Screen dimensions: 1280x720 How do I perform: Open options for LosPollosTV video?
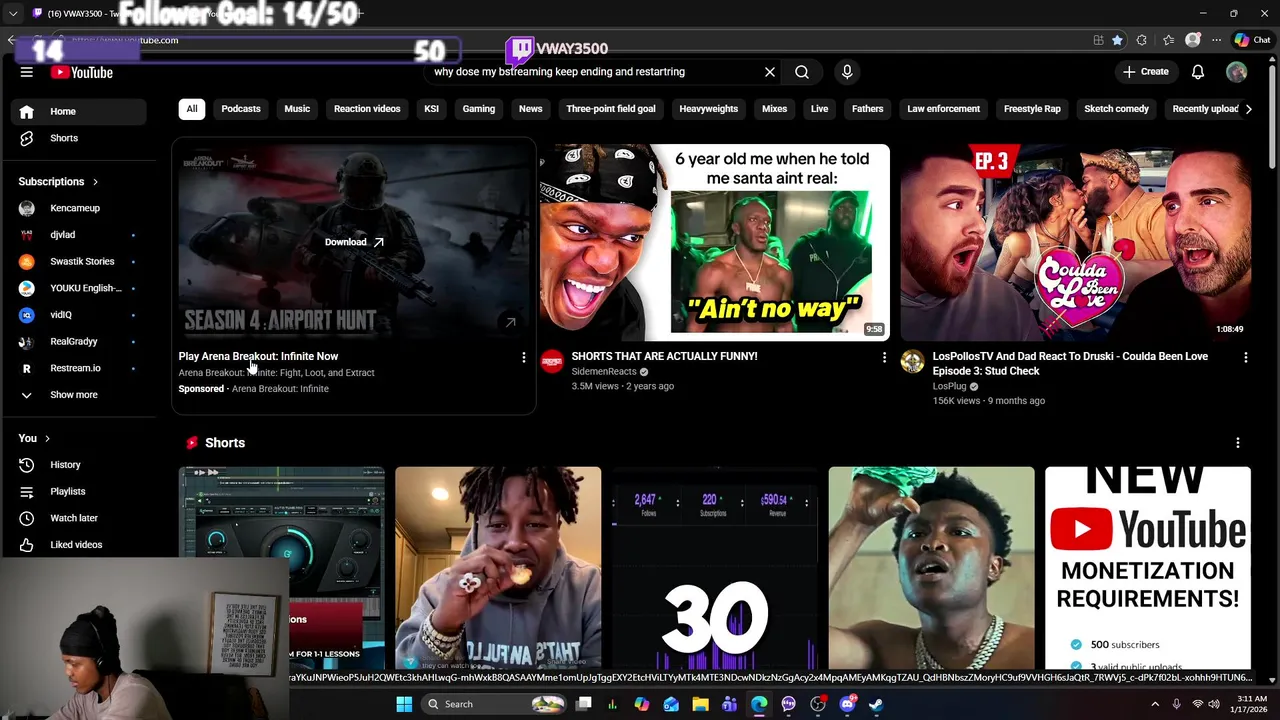[x=1245, y=357]
